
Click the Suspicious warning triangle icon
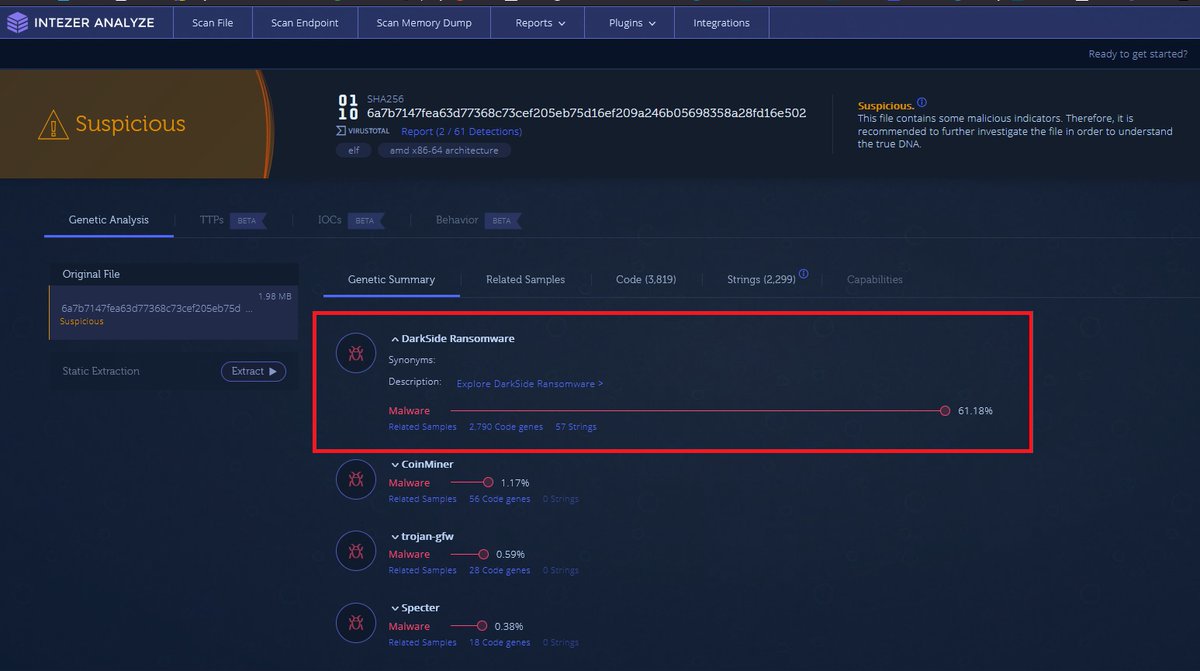[53, 124]
